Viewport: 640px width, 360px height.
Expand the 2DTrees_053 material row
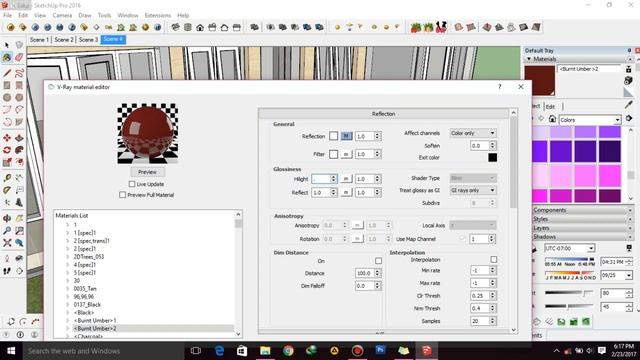point(68,257)
